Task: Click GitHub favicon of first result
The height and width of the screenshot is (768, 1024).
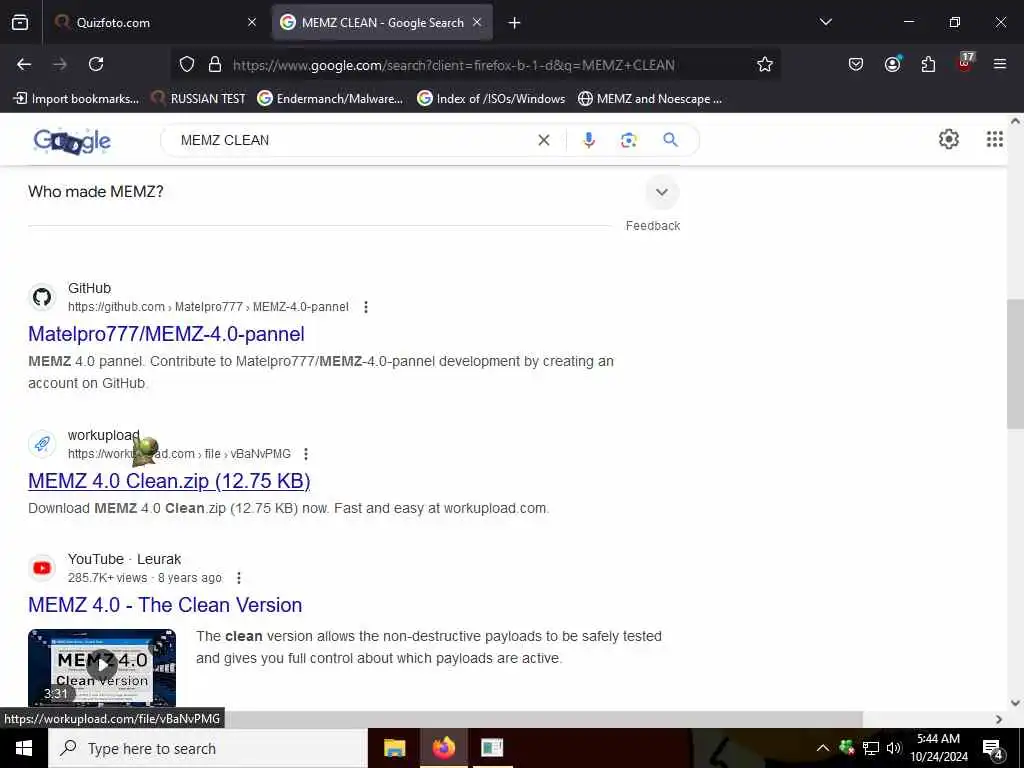Action: [x=42, y=297]
